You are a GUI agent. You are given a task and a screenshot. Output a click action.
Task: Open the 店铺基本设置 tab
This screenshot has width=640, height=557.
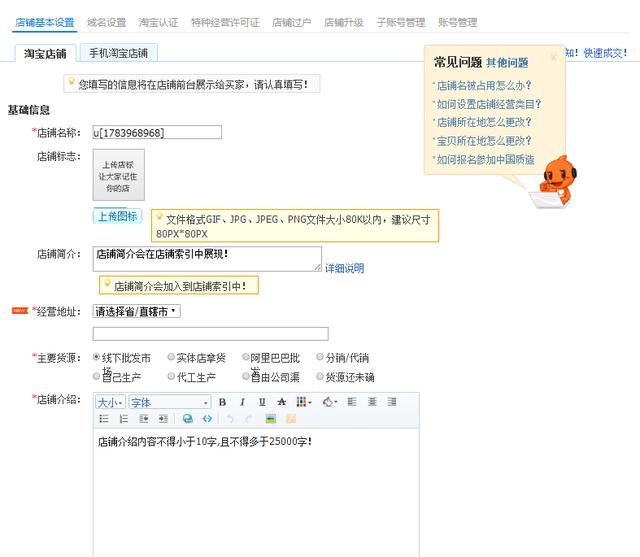coord(44,22)
